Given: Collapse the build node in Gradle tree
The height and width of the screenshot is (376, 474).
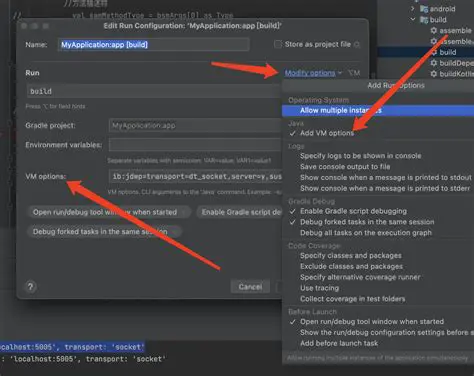Looking at the screenshot, I should (x=413, y=19).
